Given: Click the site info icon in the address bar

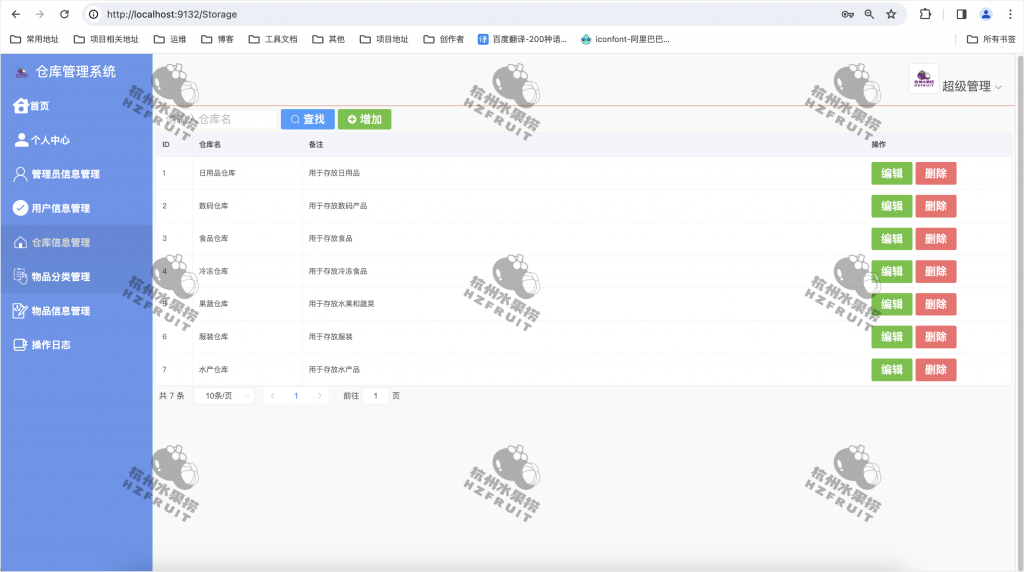Looking at the screenshot, I should point(94,14).
